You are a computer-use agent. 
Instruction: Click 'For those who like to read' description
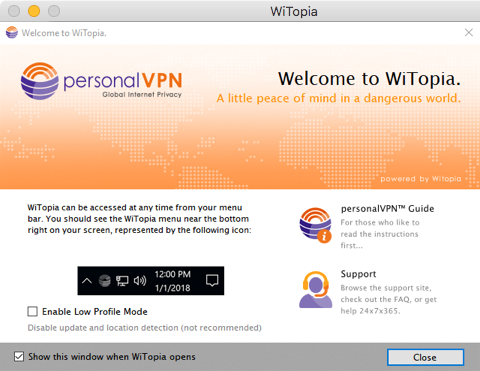pos(380,234)
